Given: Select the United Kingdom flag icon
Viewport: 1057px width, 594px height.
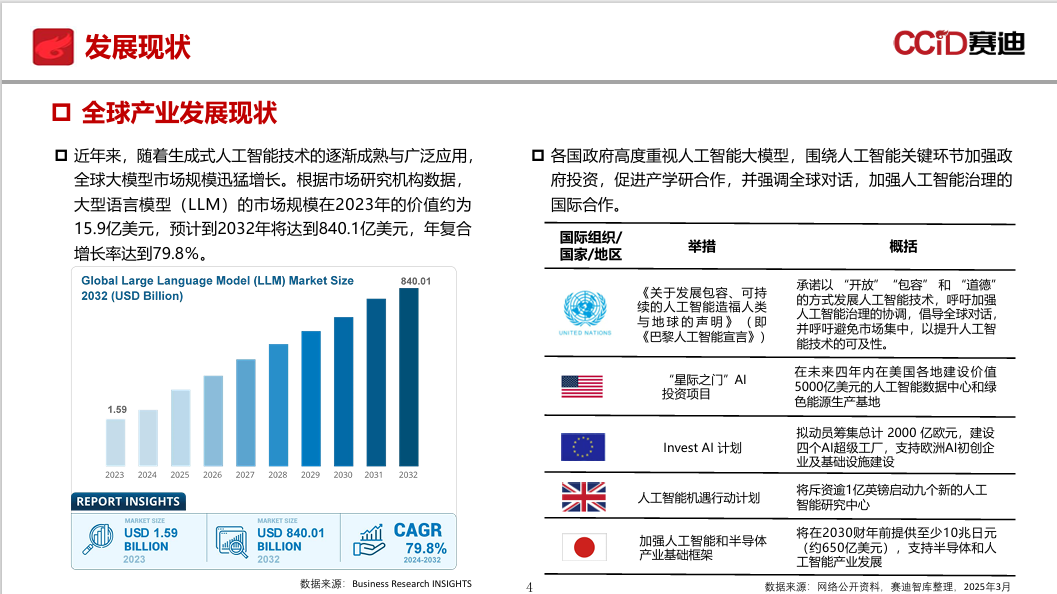Looking at the screenshot, I should tap(584, 497).
